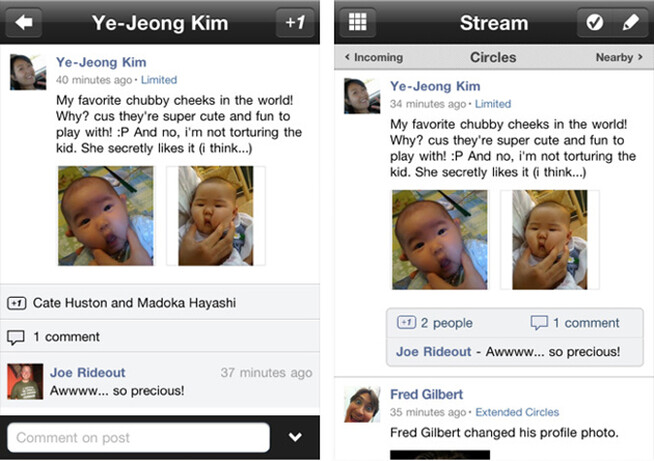
Task: Tap the 35 minutes ago timestamp
Action: pyautogui.click(x=428, y=412)
